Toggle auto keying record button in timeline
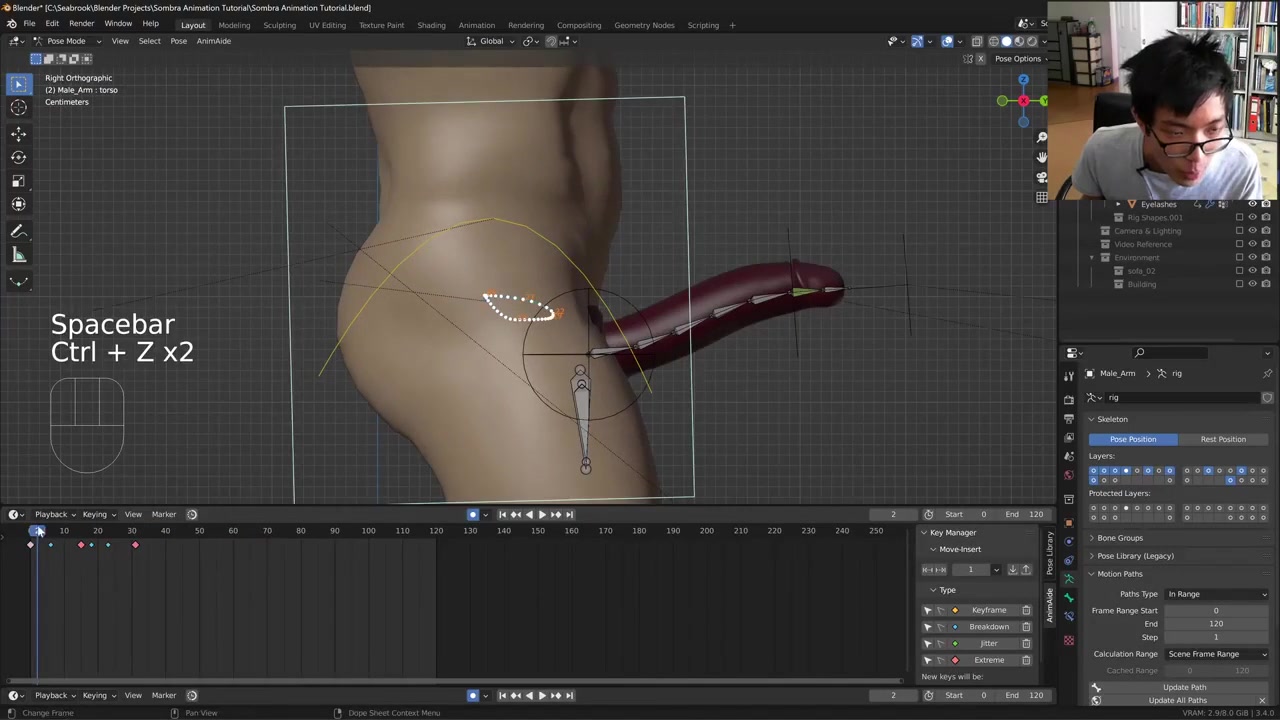The width and height of the screenshot is (1280, 720). click(473, 514)
